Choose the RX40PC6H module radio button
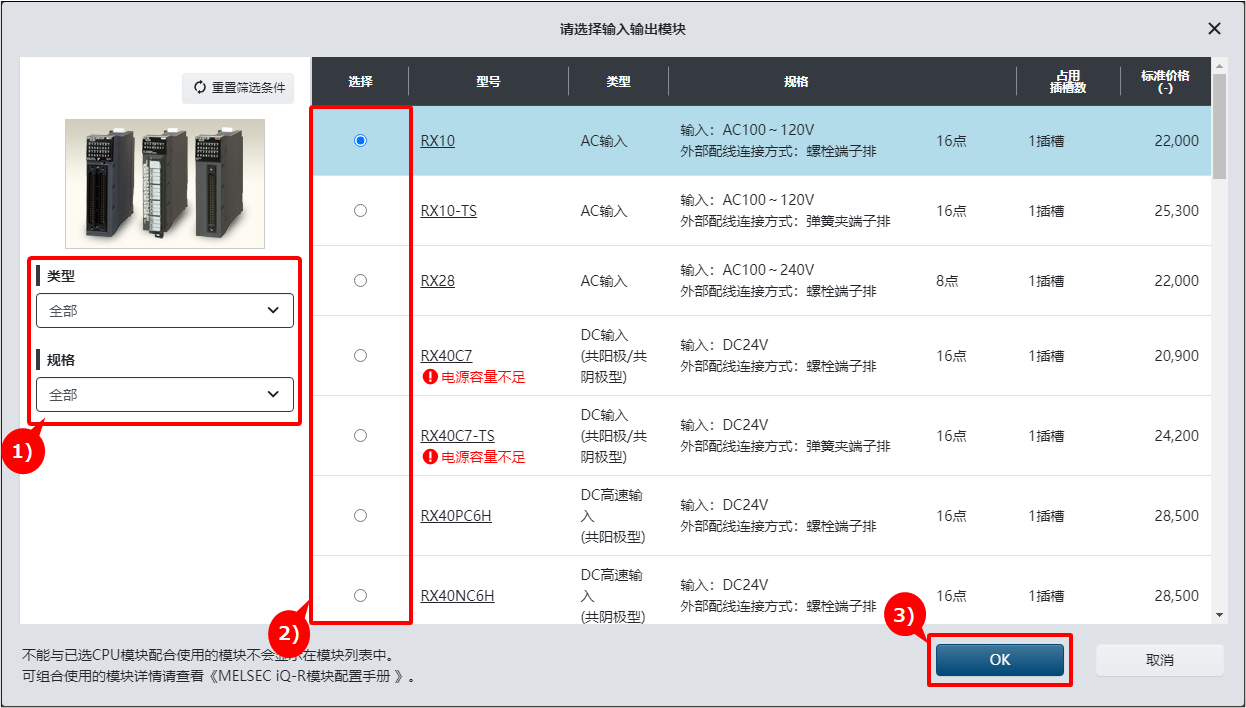Image resolution: width=1246 pixels, height=708 pixels. click(x=360, y=516)
